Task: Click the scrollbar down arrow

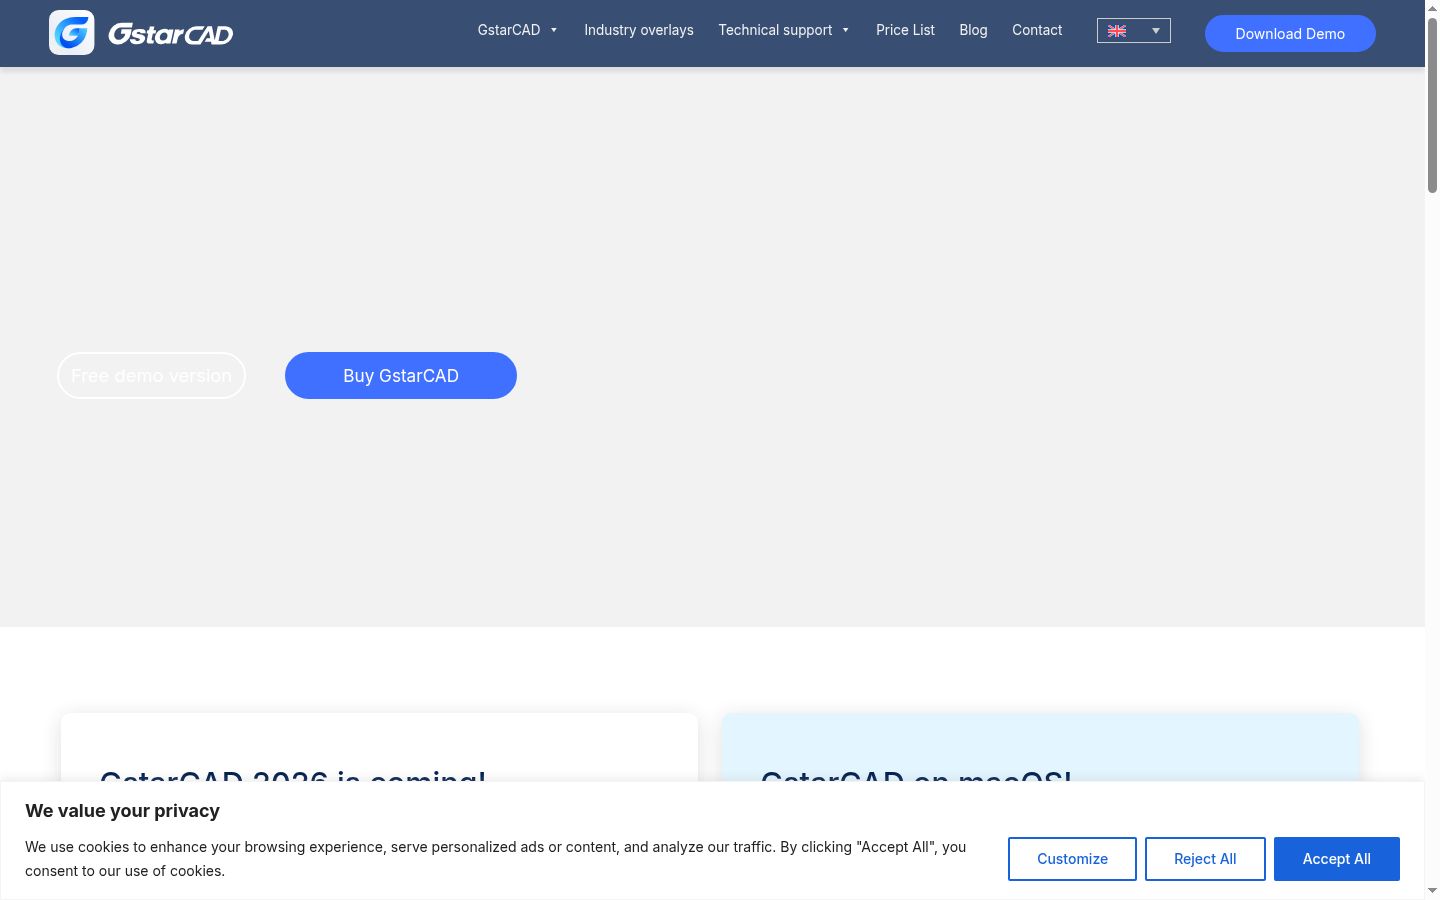Action: (x=1432, y=891)
